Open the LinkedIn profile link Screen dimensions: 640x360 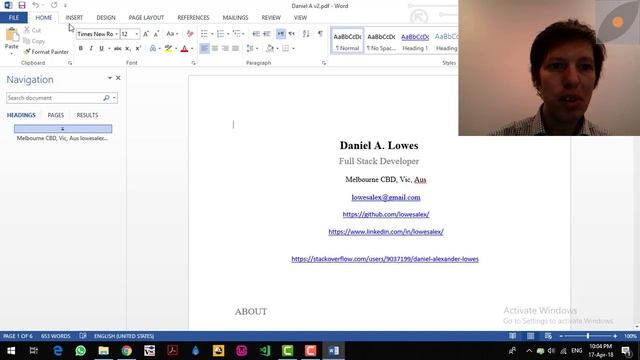386,232
